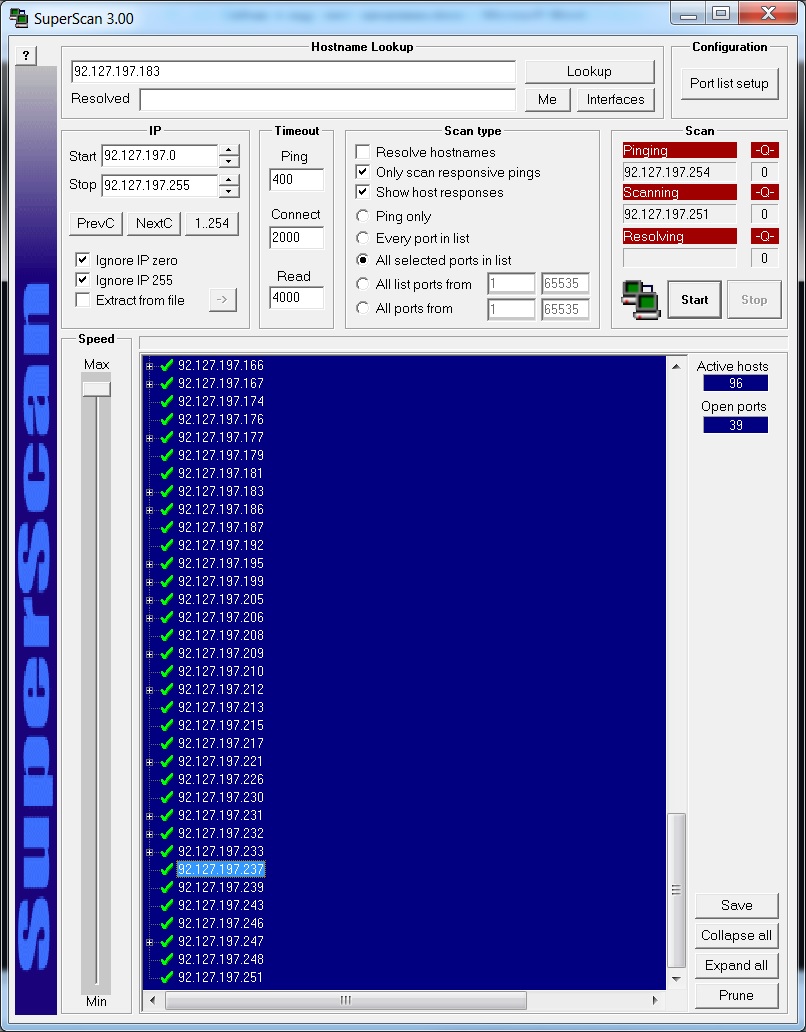Click PrevC button

pyautogui.click(x=95, y=223)
